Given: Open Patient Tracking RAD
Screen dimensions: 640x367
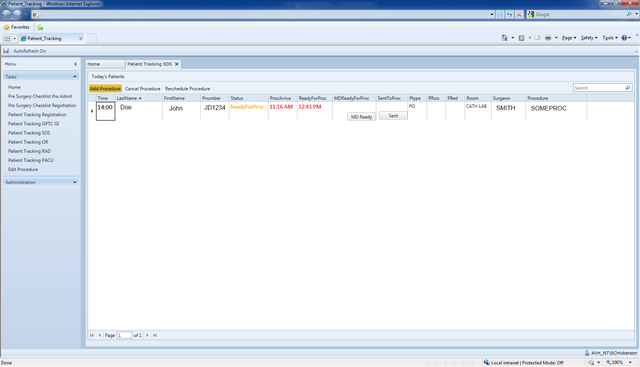Looking at the screenshot, I should [x=29, y=151].
